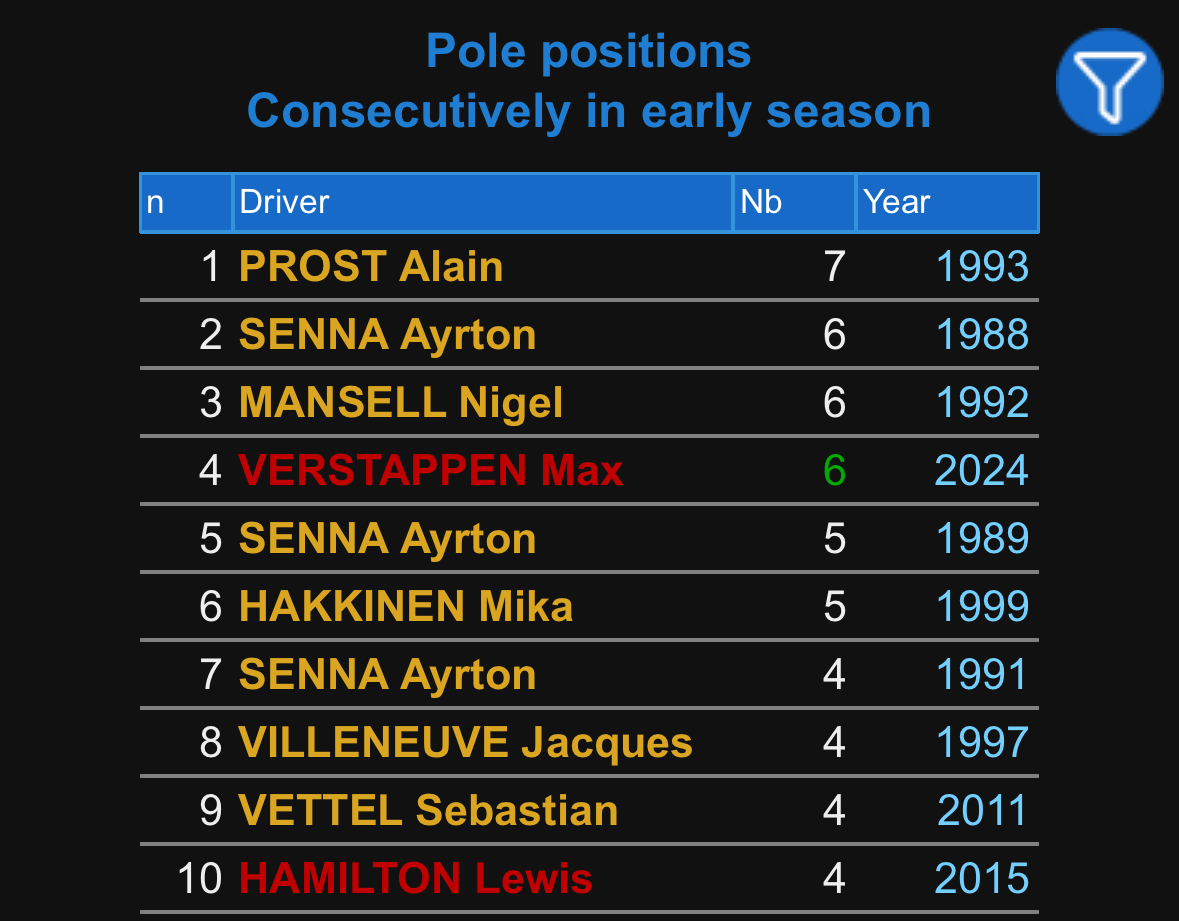Open the 2011 season link
Image resolution: width=1179 pixels, height=921 pixels.
(982, 811)
